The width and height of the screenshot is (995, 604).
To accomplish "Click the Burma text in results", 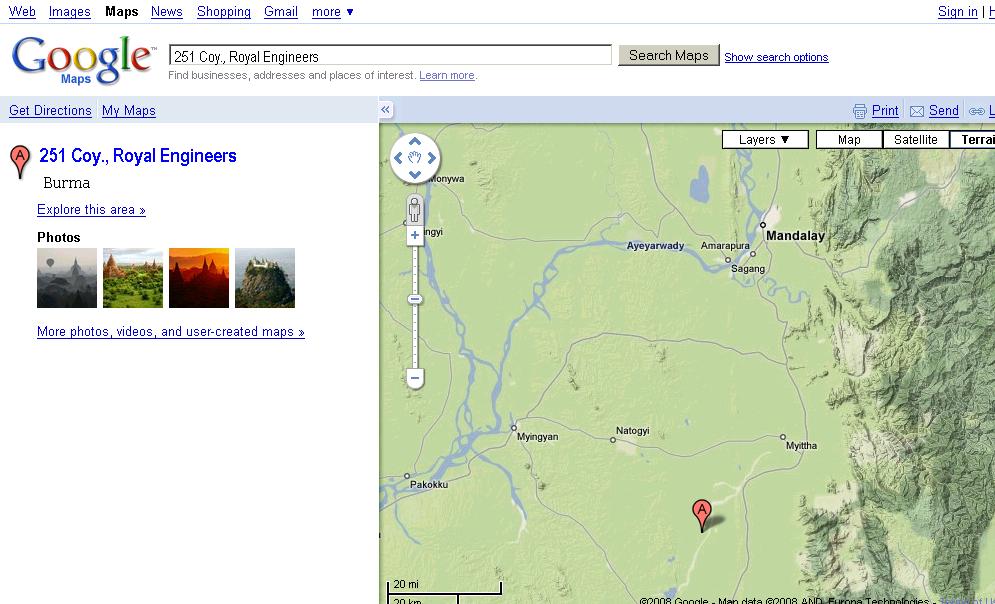I will (67, 183).
